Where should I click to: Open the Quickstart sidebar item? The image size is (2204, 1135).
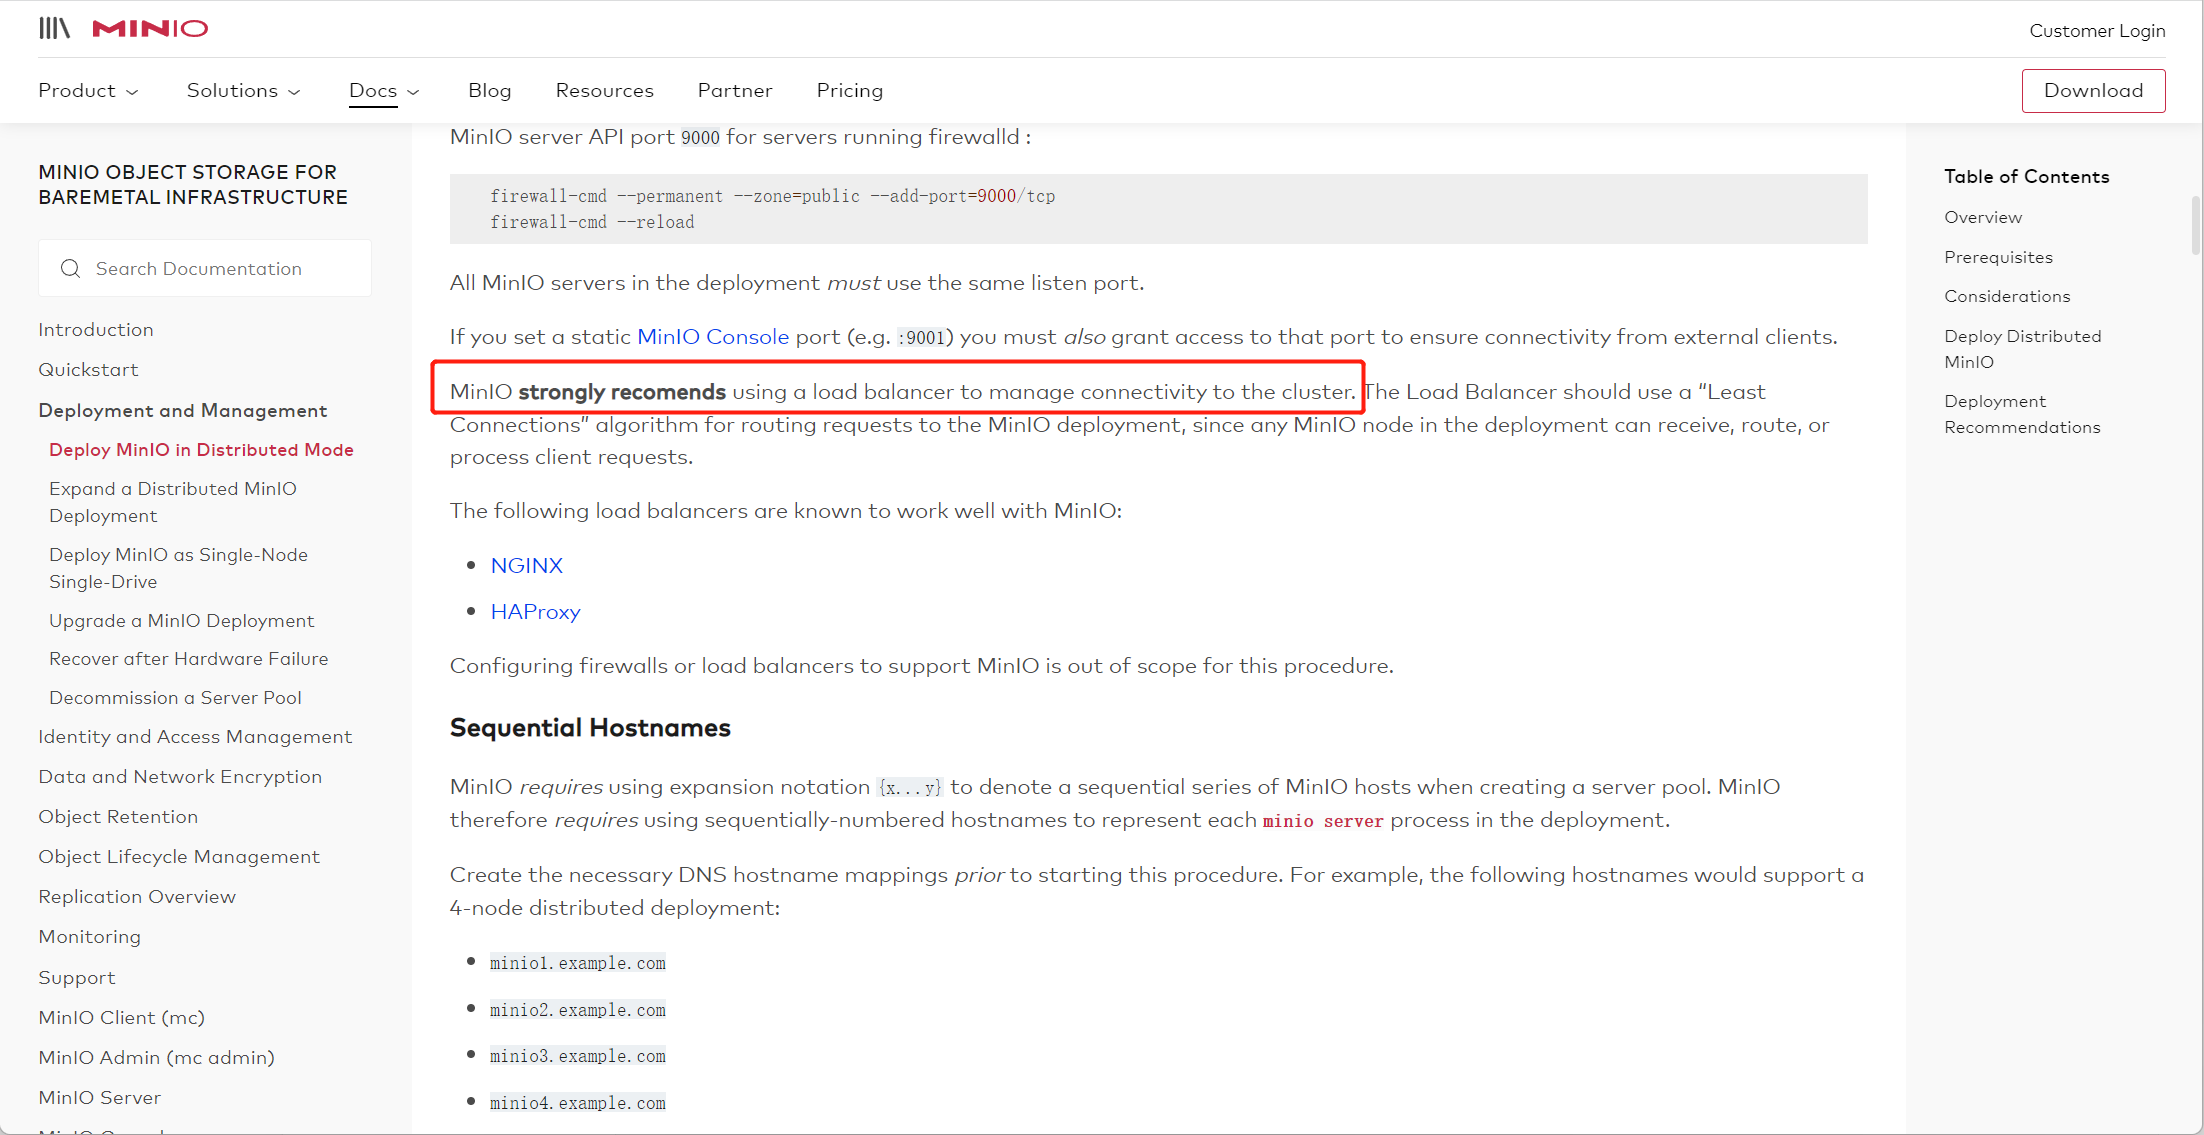coord(88,370)
